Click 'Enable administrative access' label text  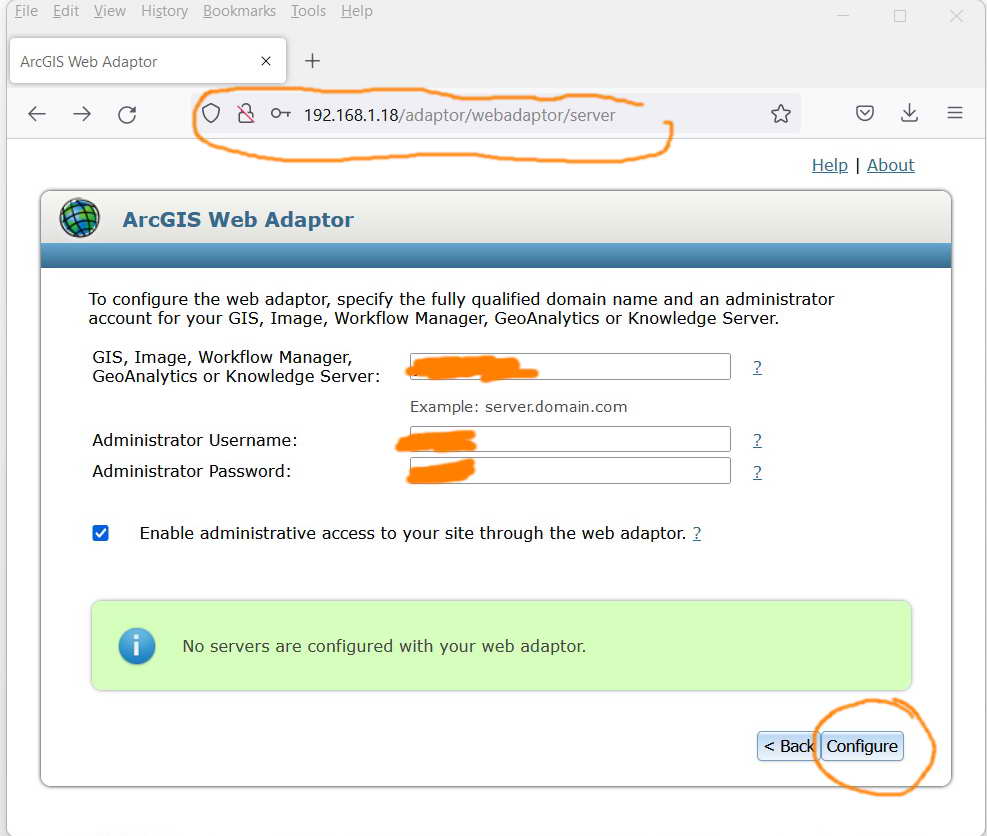pyautogui.click(x=412, y=533)
